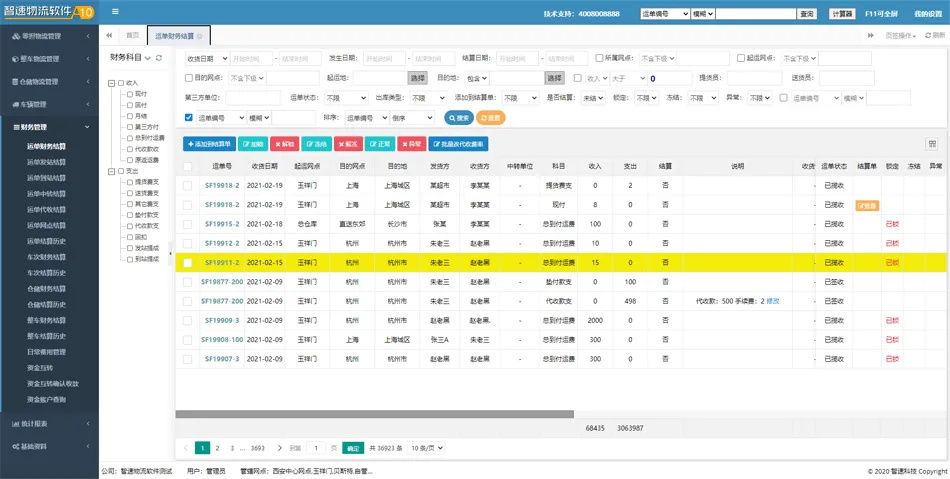Click the horizontal scrollbar under the table
This screenshot has height=479, width=950.
click(374, 415)
